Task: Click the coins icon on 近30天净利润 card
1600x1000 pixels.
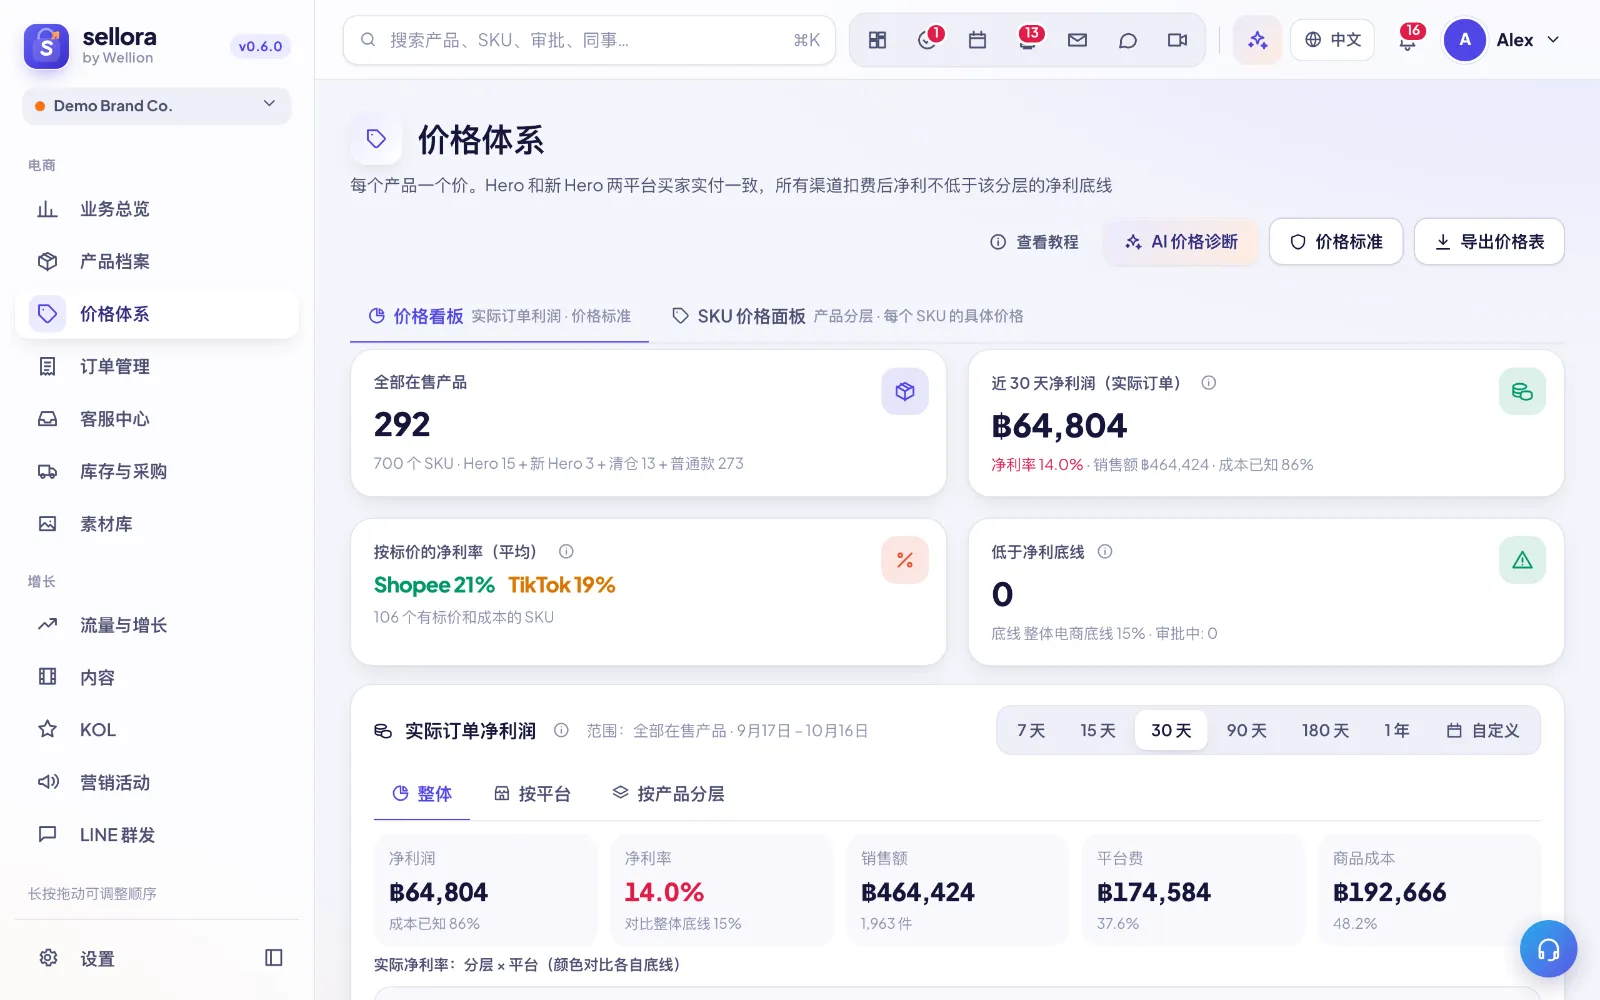Action: [1522, 391]
